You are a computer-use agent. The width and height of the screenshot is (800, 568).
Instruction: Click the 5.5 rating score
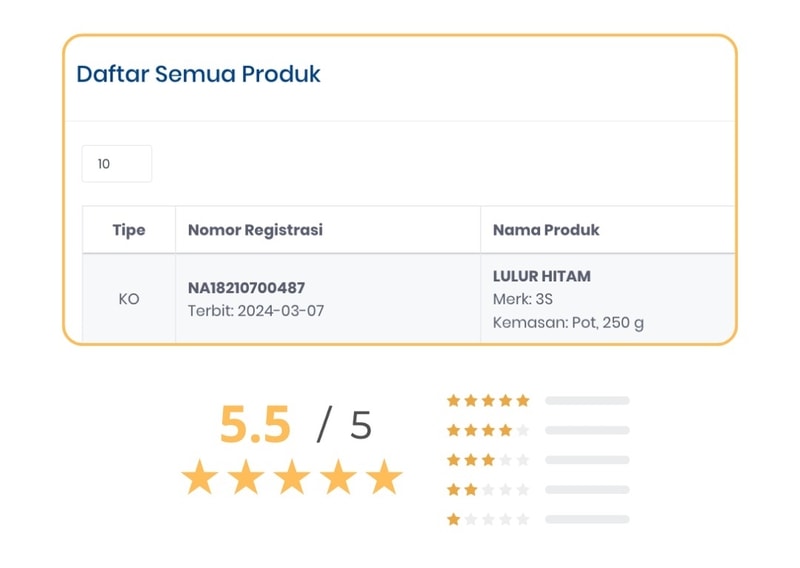(255, 427)
